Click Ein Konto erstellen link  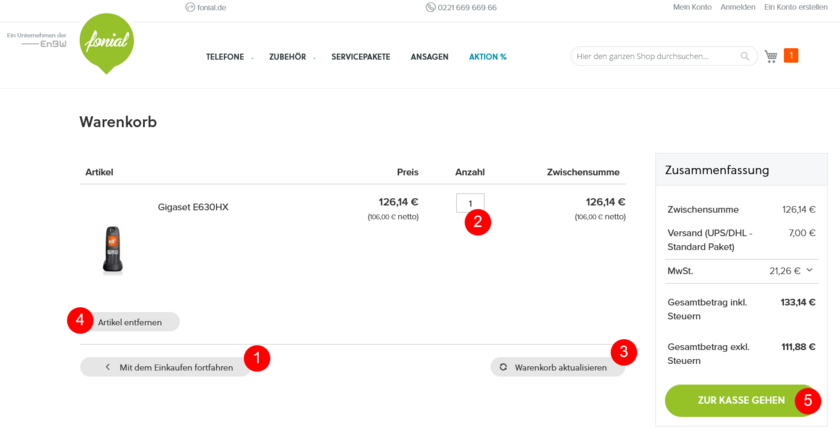coord(796,7)
